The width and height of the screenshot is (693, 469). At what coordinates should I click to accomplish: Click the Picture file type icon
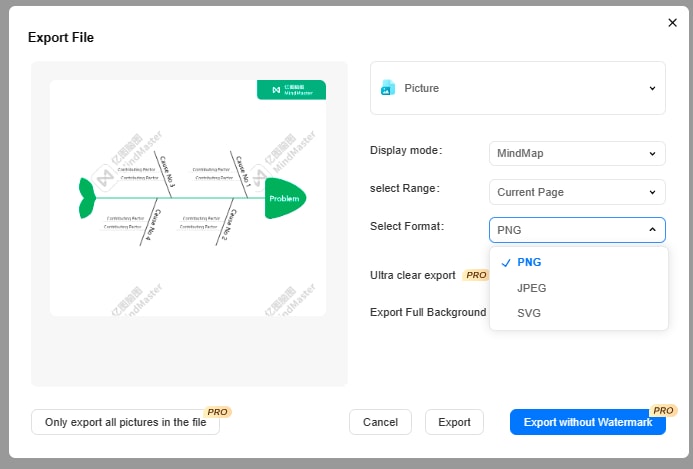[x=388, y=88]
